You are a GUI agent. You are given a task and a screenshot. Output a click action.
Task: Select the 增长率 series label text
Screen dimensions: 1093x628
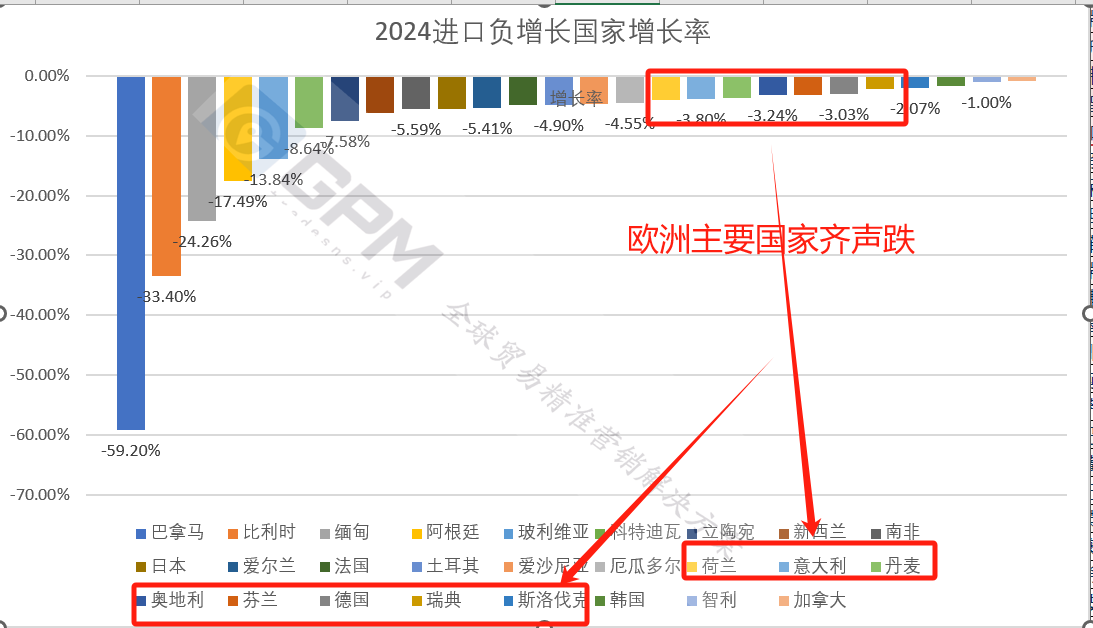pyautogui.click(x=577, y=98)
